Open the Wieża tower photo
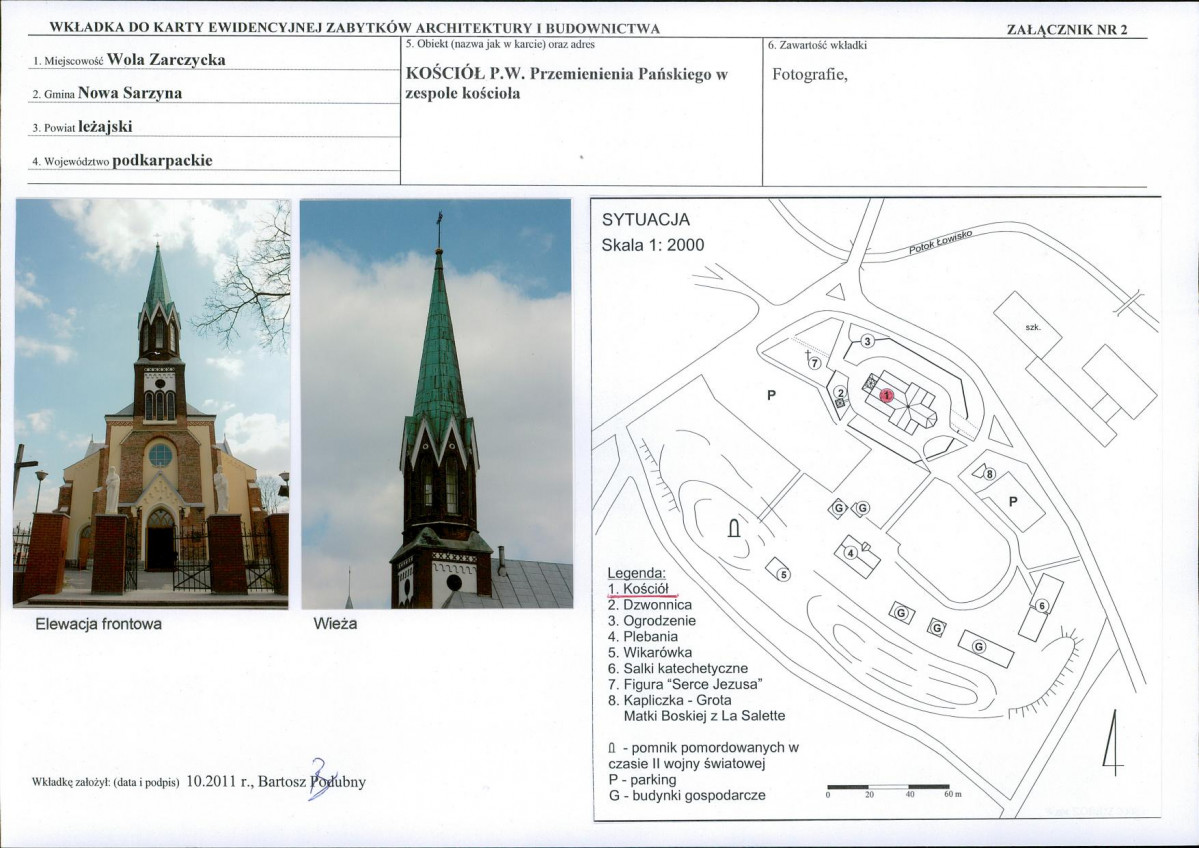 coord(436,403)
